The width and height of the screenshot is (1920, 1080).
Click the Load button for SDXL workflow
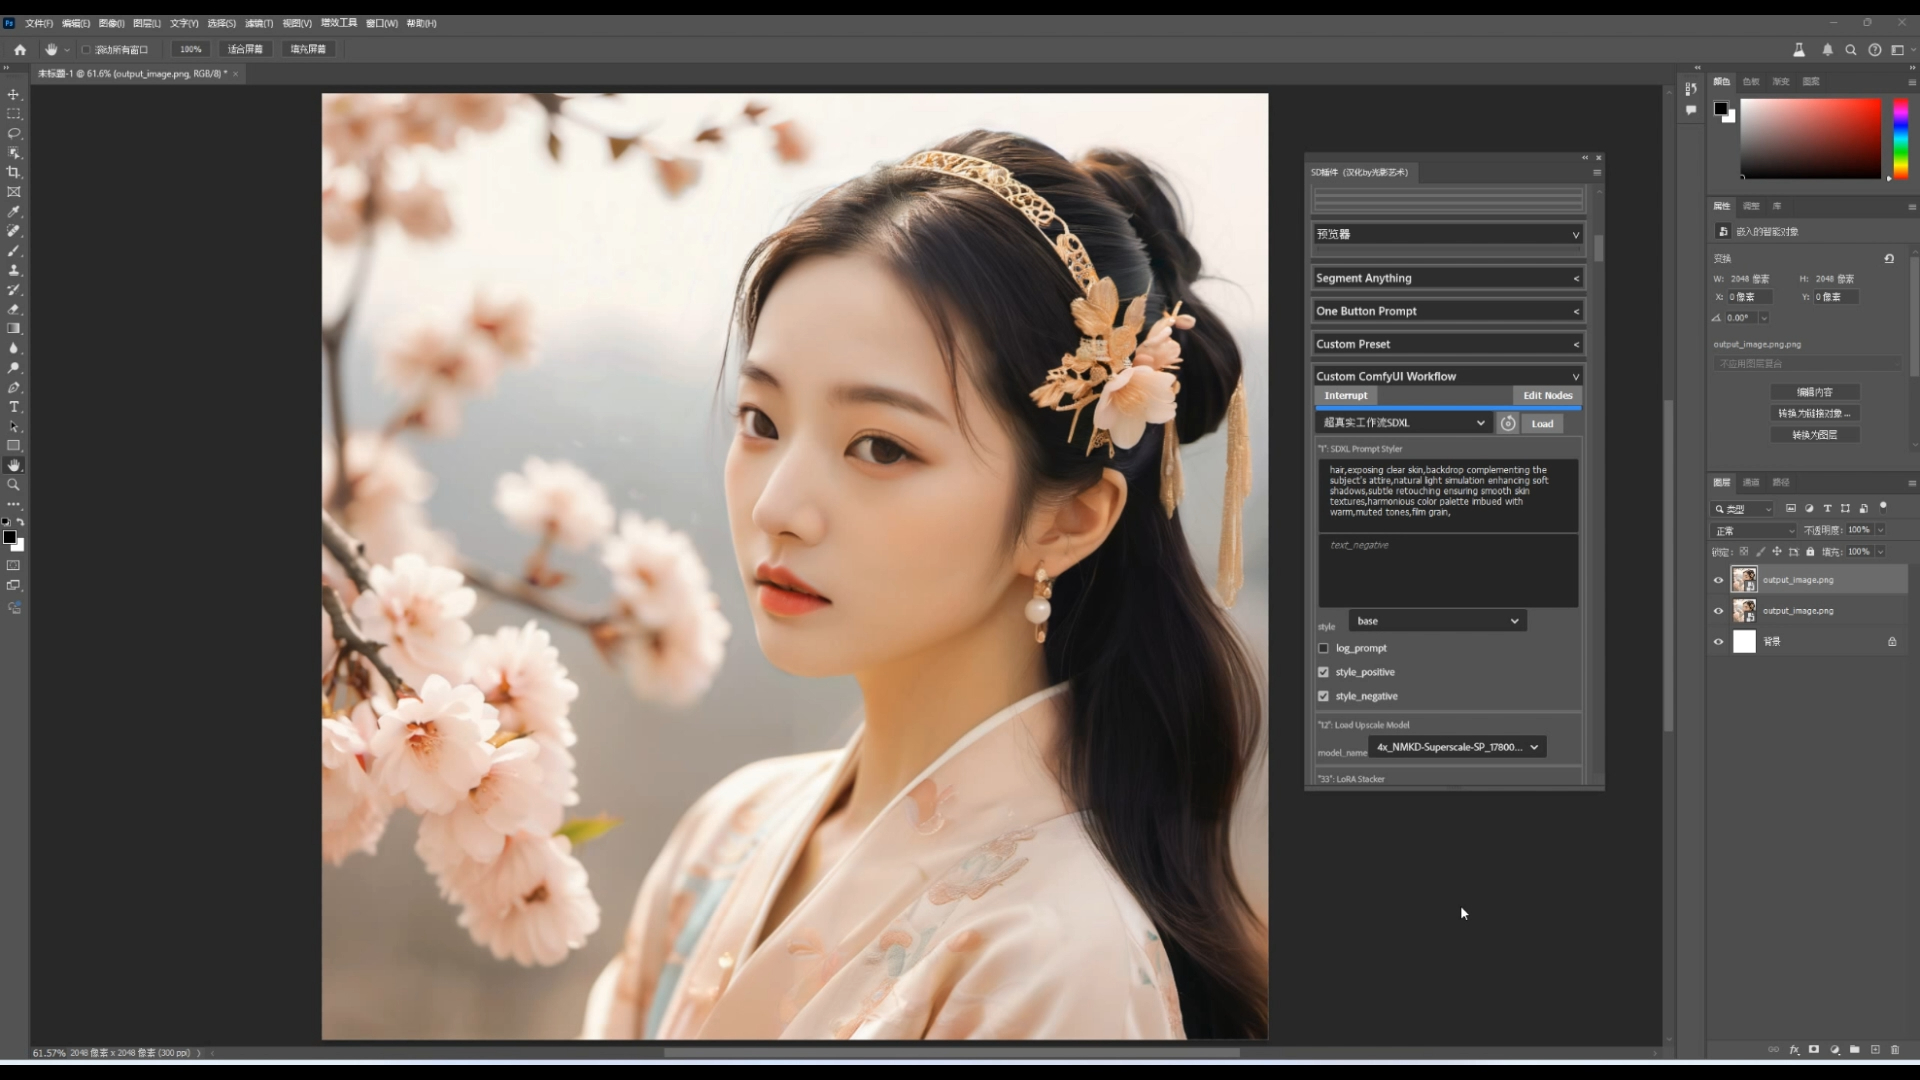coord(1542,422)
